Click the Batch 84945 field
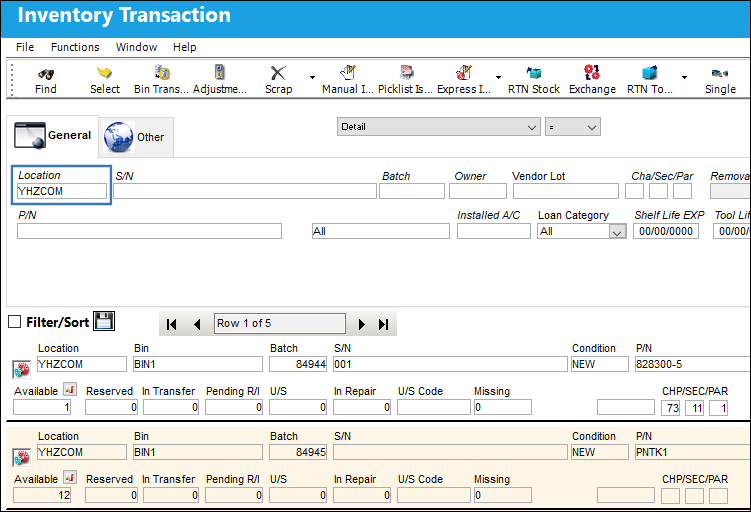This screenshot has height=512, width=751. 298,452
